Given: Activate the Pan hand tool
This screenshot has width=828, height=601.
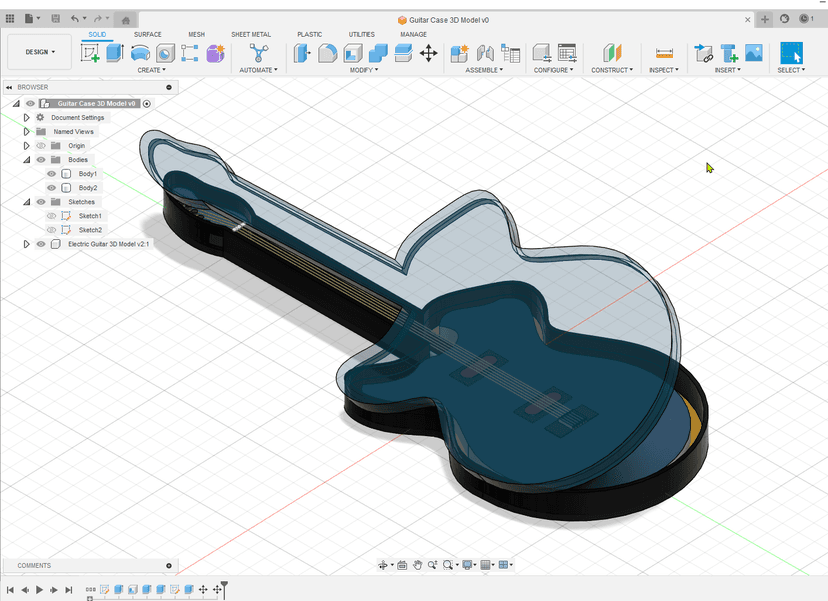Looking at the screenshot, I should [x=417, y=565].
